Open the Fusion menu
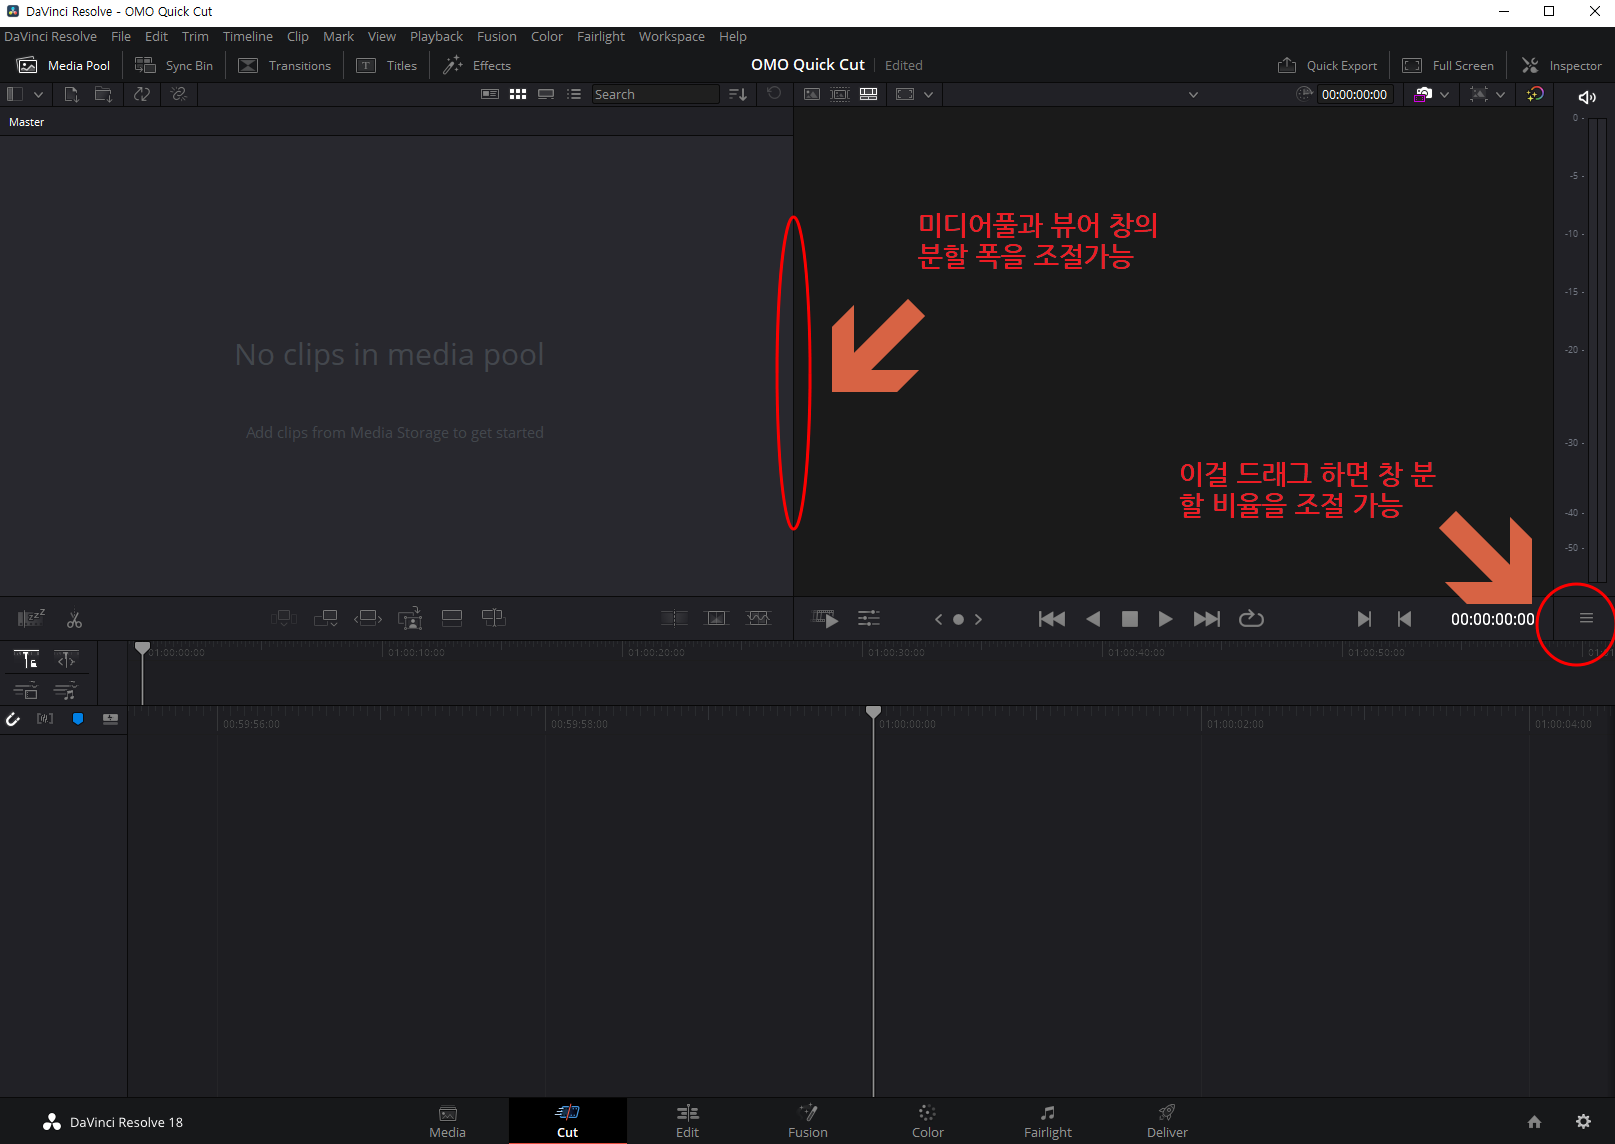Image resolution: width=1615 pixels, height=1144 pixels. point(497,36)
